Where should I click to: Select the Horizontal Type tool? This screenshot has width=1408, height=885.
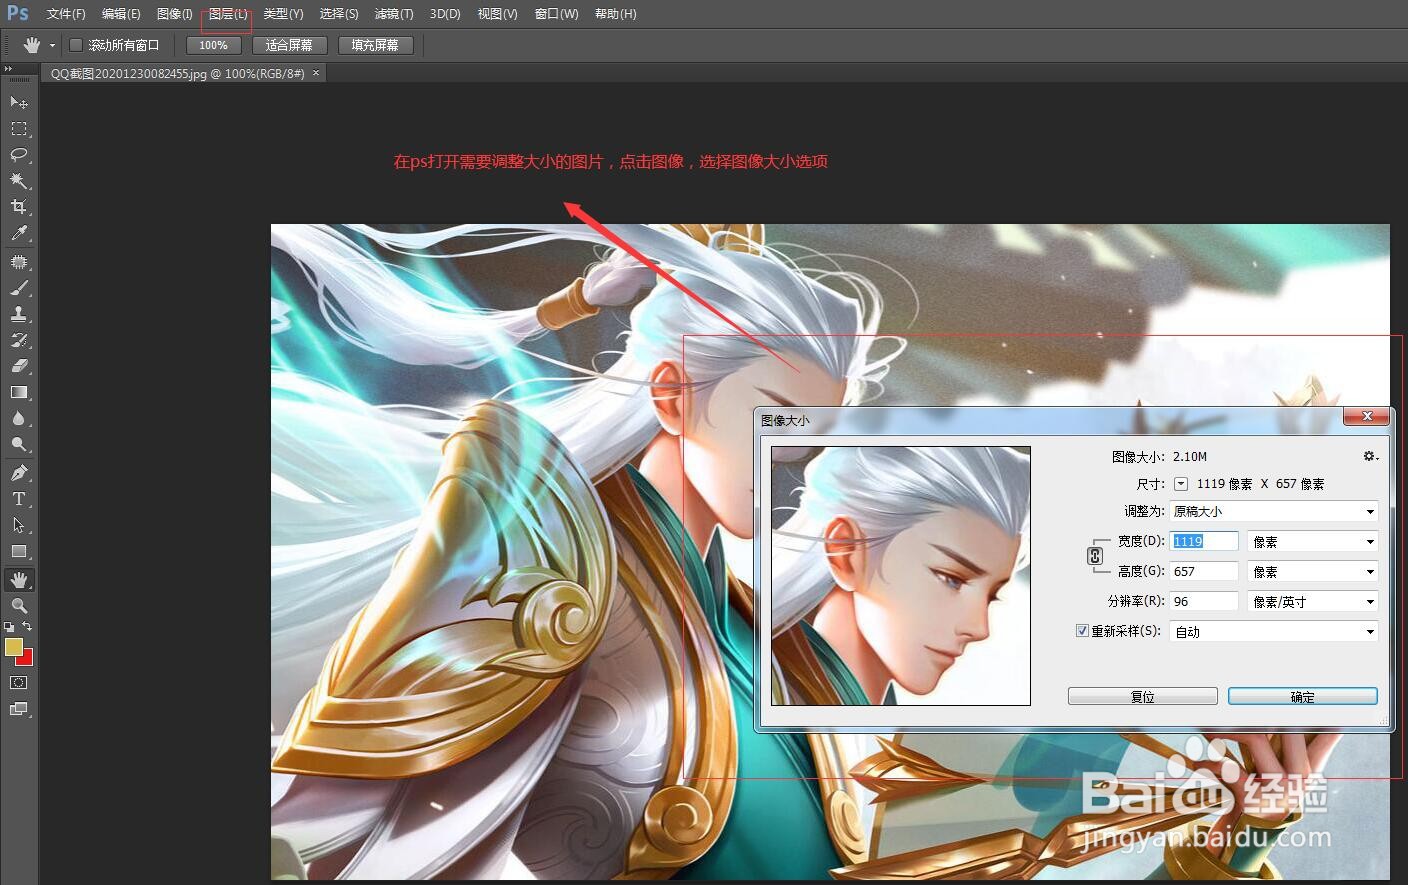pyautogui.click(x=19, y=499)
